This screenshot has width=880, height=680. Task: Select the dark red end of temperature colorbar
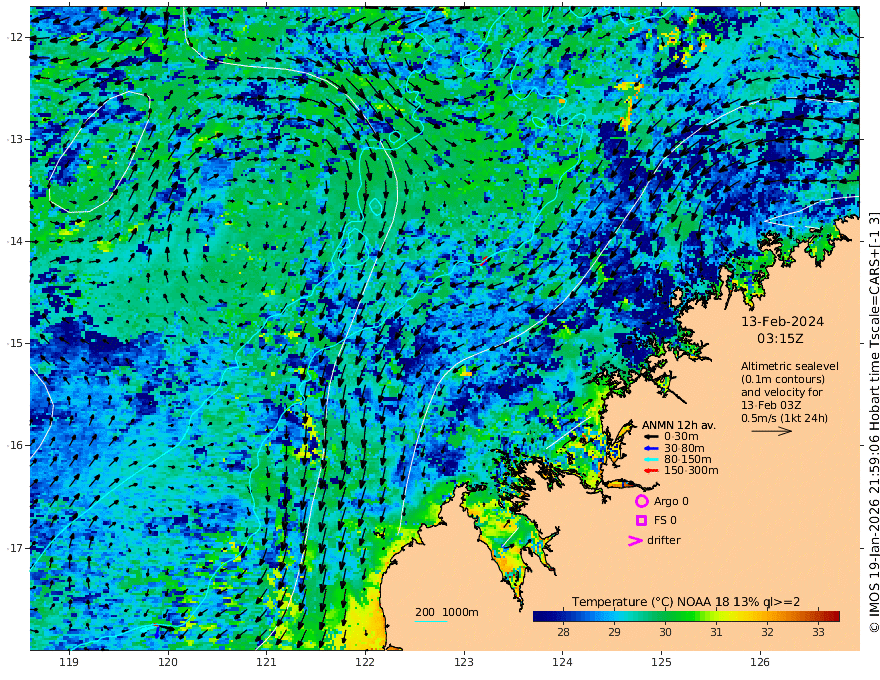tap(835, 616)
